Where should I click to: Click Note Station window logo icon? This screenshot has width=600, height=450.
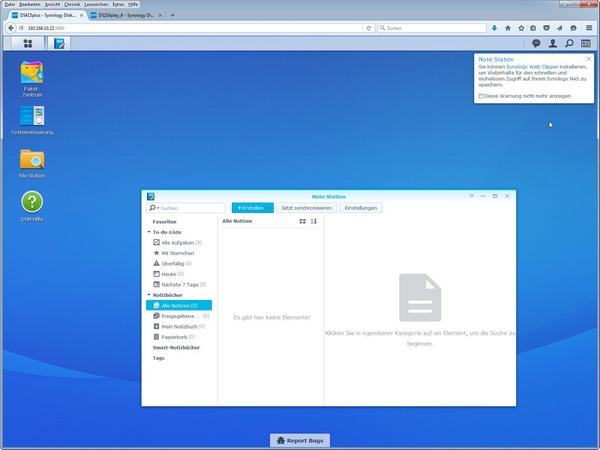pyautogui.click(x=151, y=196)
